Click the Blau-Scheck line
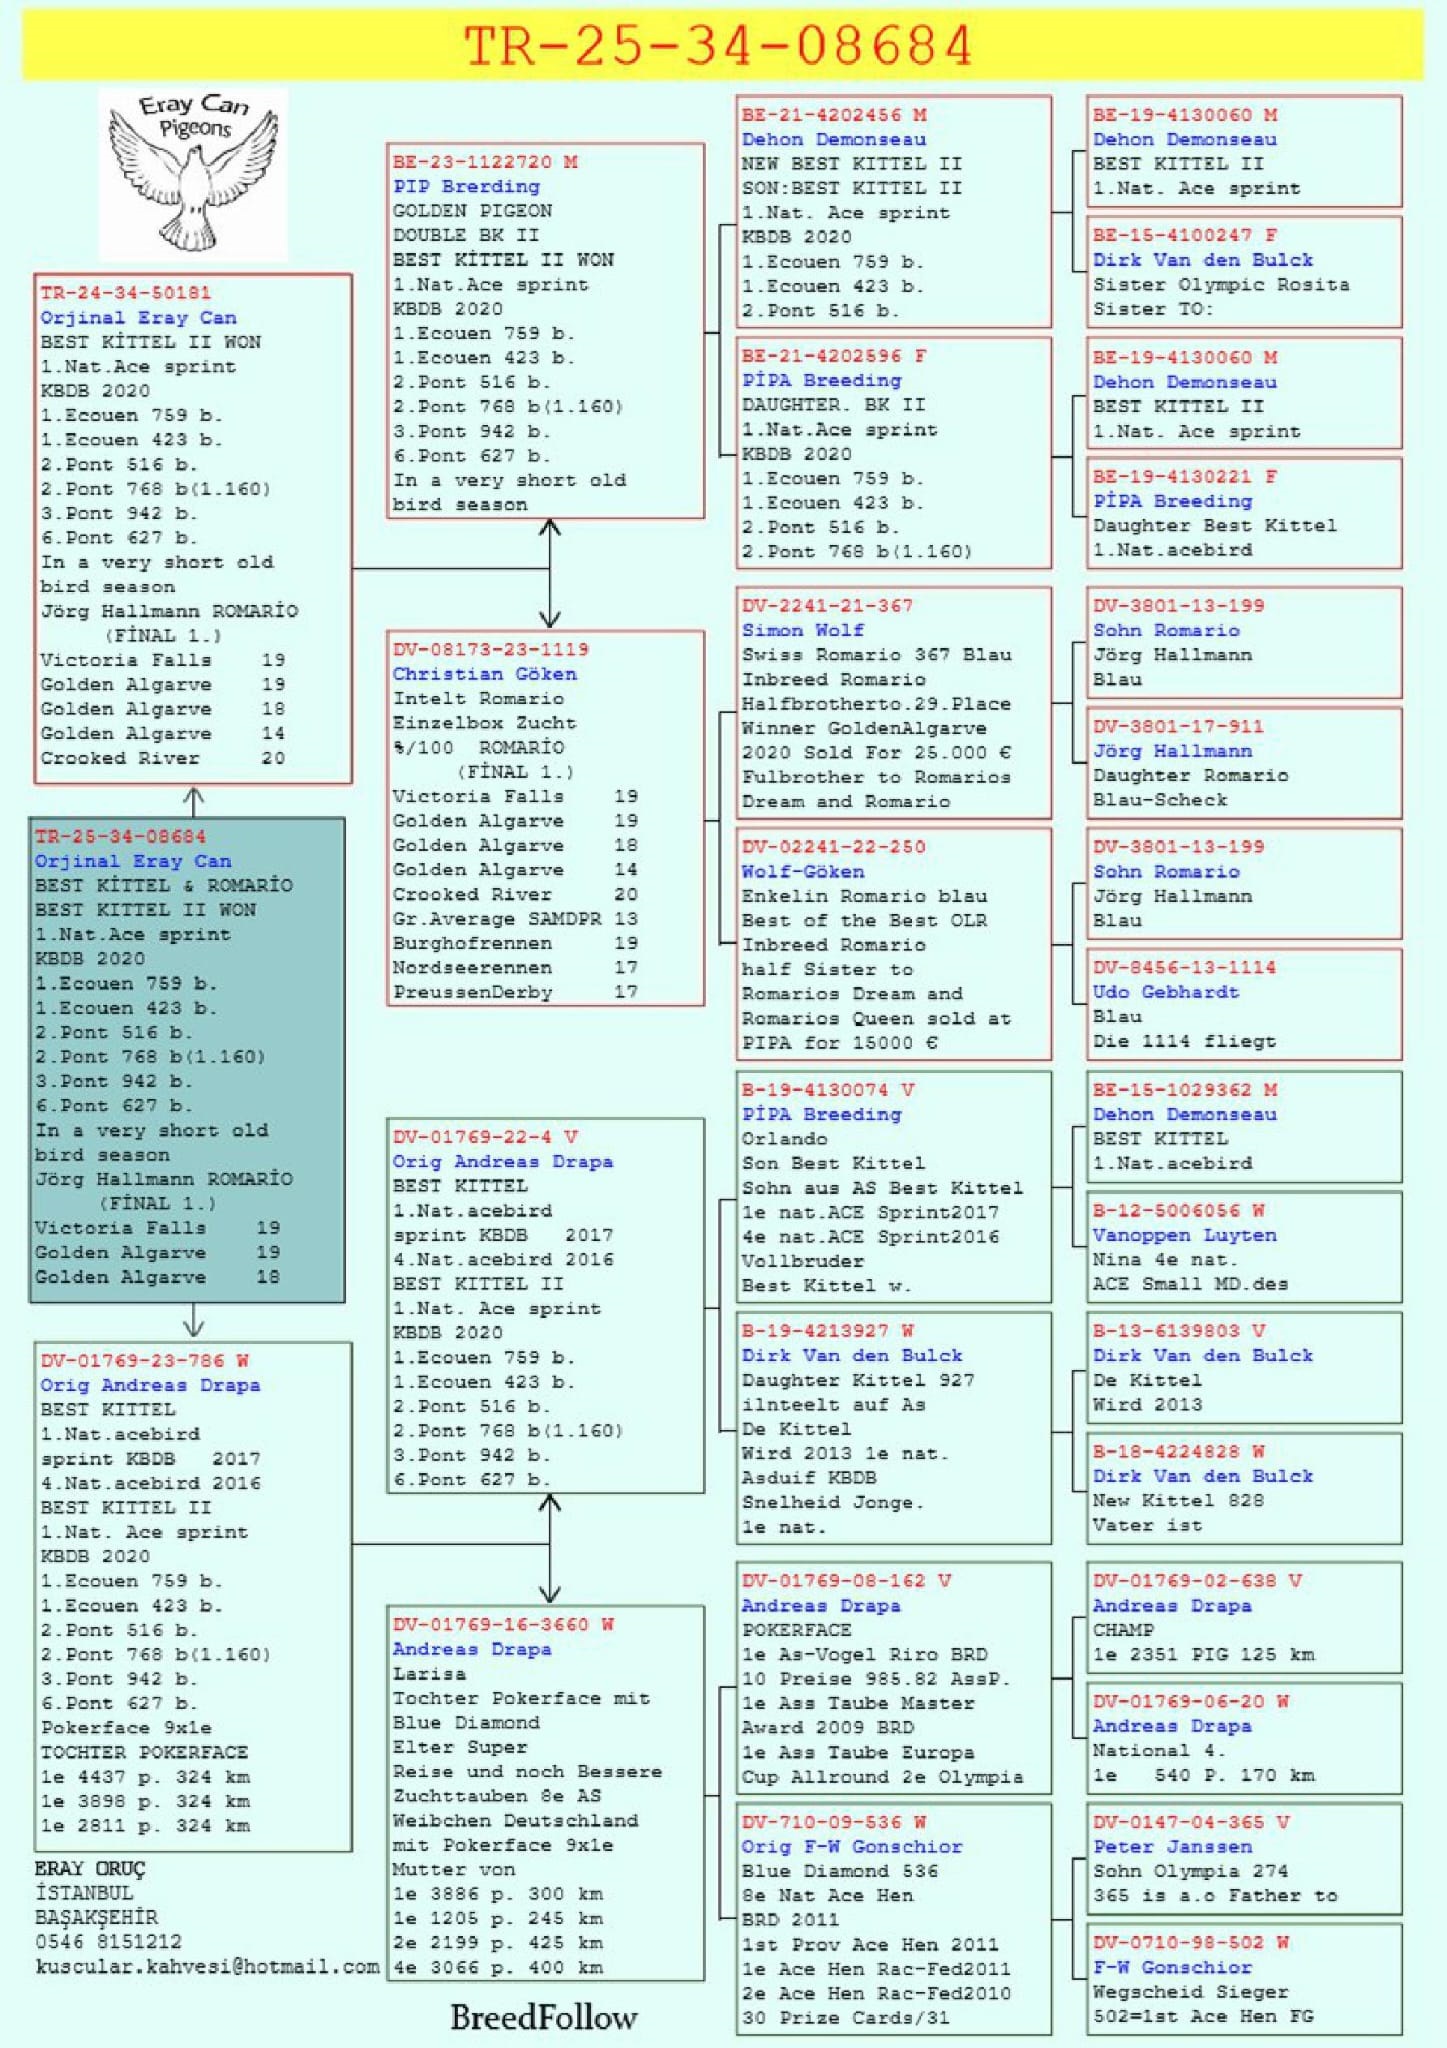The width and height of the screenshot is (1447, 2048). pyautogui.click(x=1160, y=799)
